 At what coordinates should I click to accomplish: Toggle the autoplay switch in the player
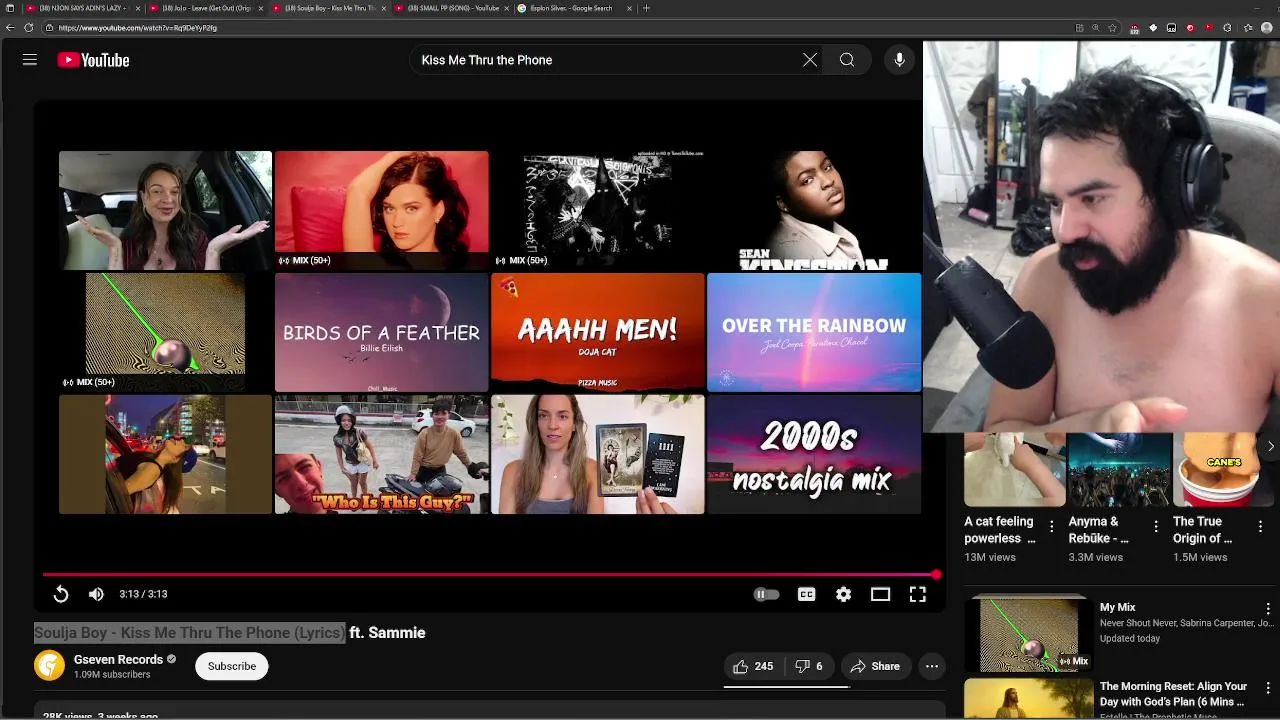pos(766,594)
